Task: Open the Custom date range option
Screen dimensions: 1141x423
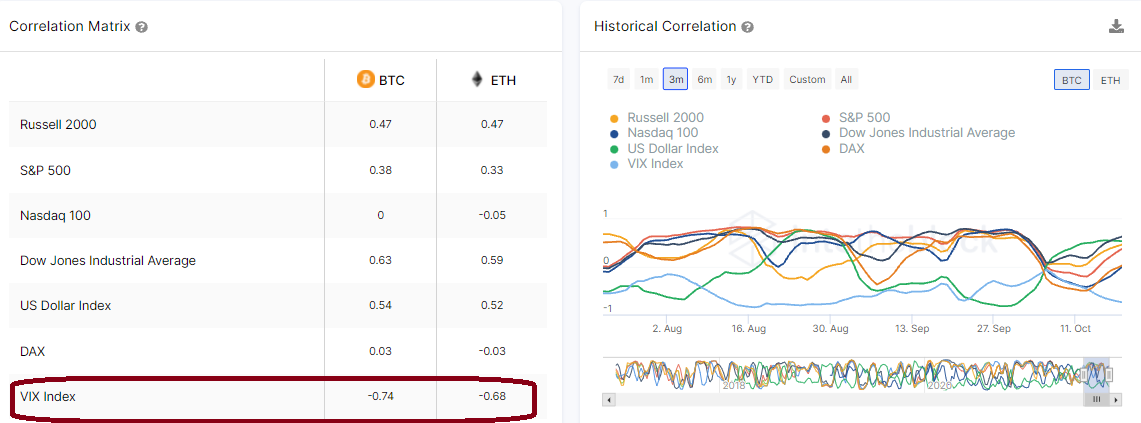Action: [808, 79]
